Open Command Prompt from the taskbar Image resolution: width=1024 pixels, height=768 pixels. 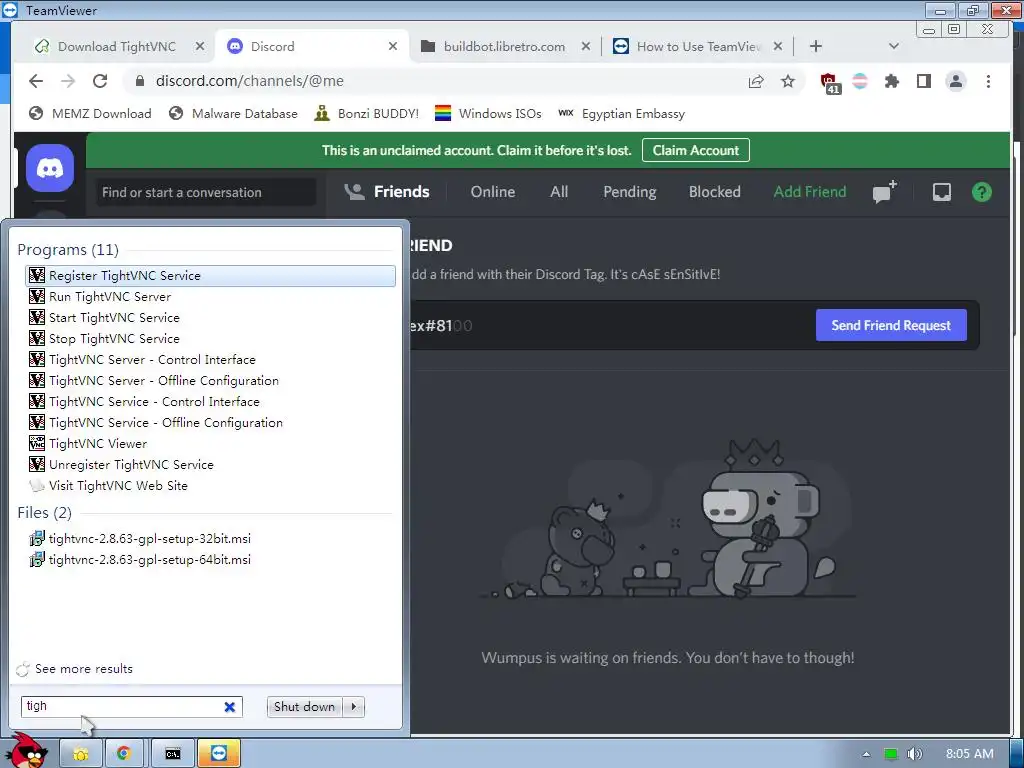[x=172, y=754]
